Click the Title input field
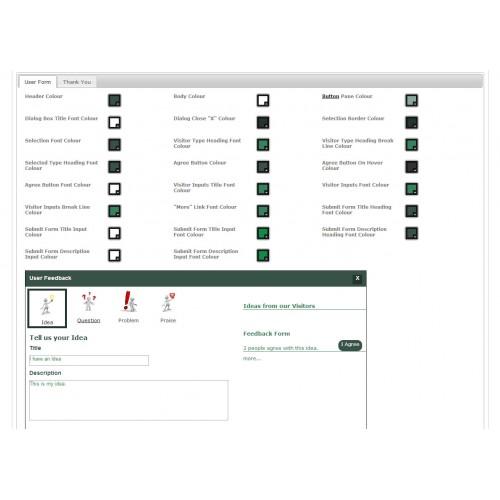 click(x=89, y=360)
